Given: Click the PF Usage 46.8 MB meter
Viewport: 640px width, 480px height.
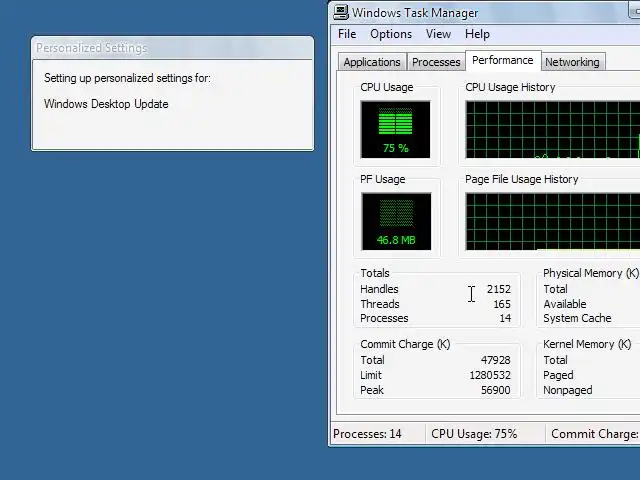Looking at the screenshot, I should (x=396, y=221).
